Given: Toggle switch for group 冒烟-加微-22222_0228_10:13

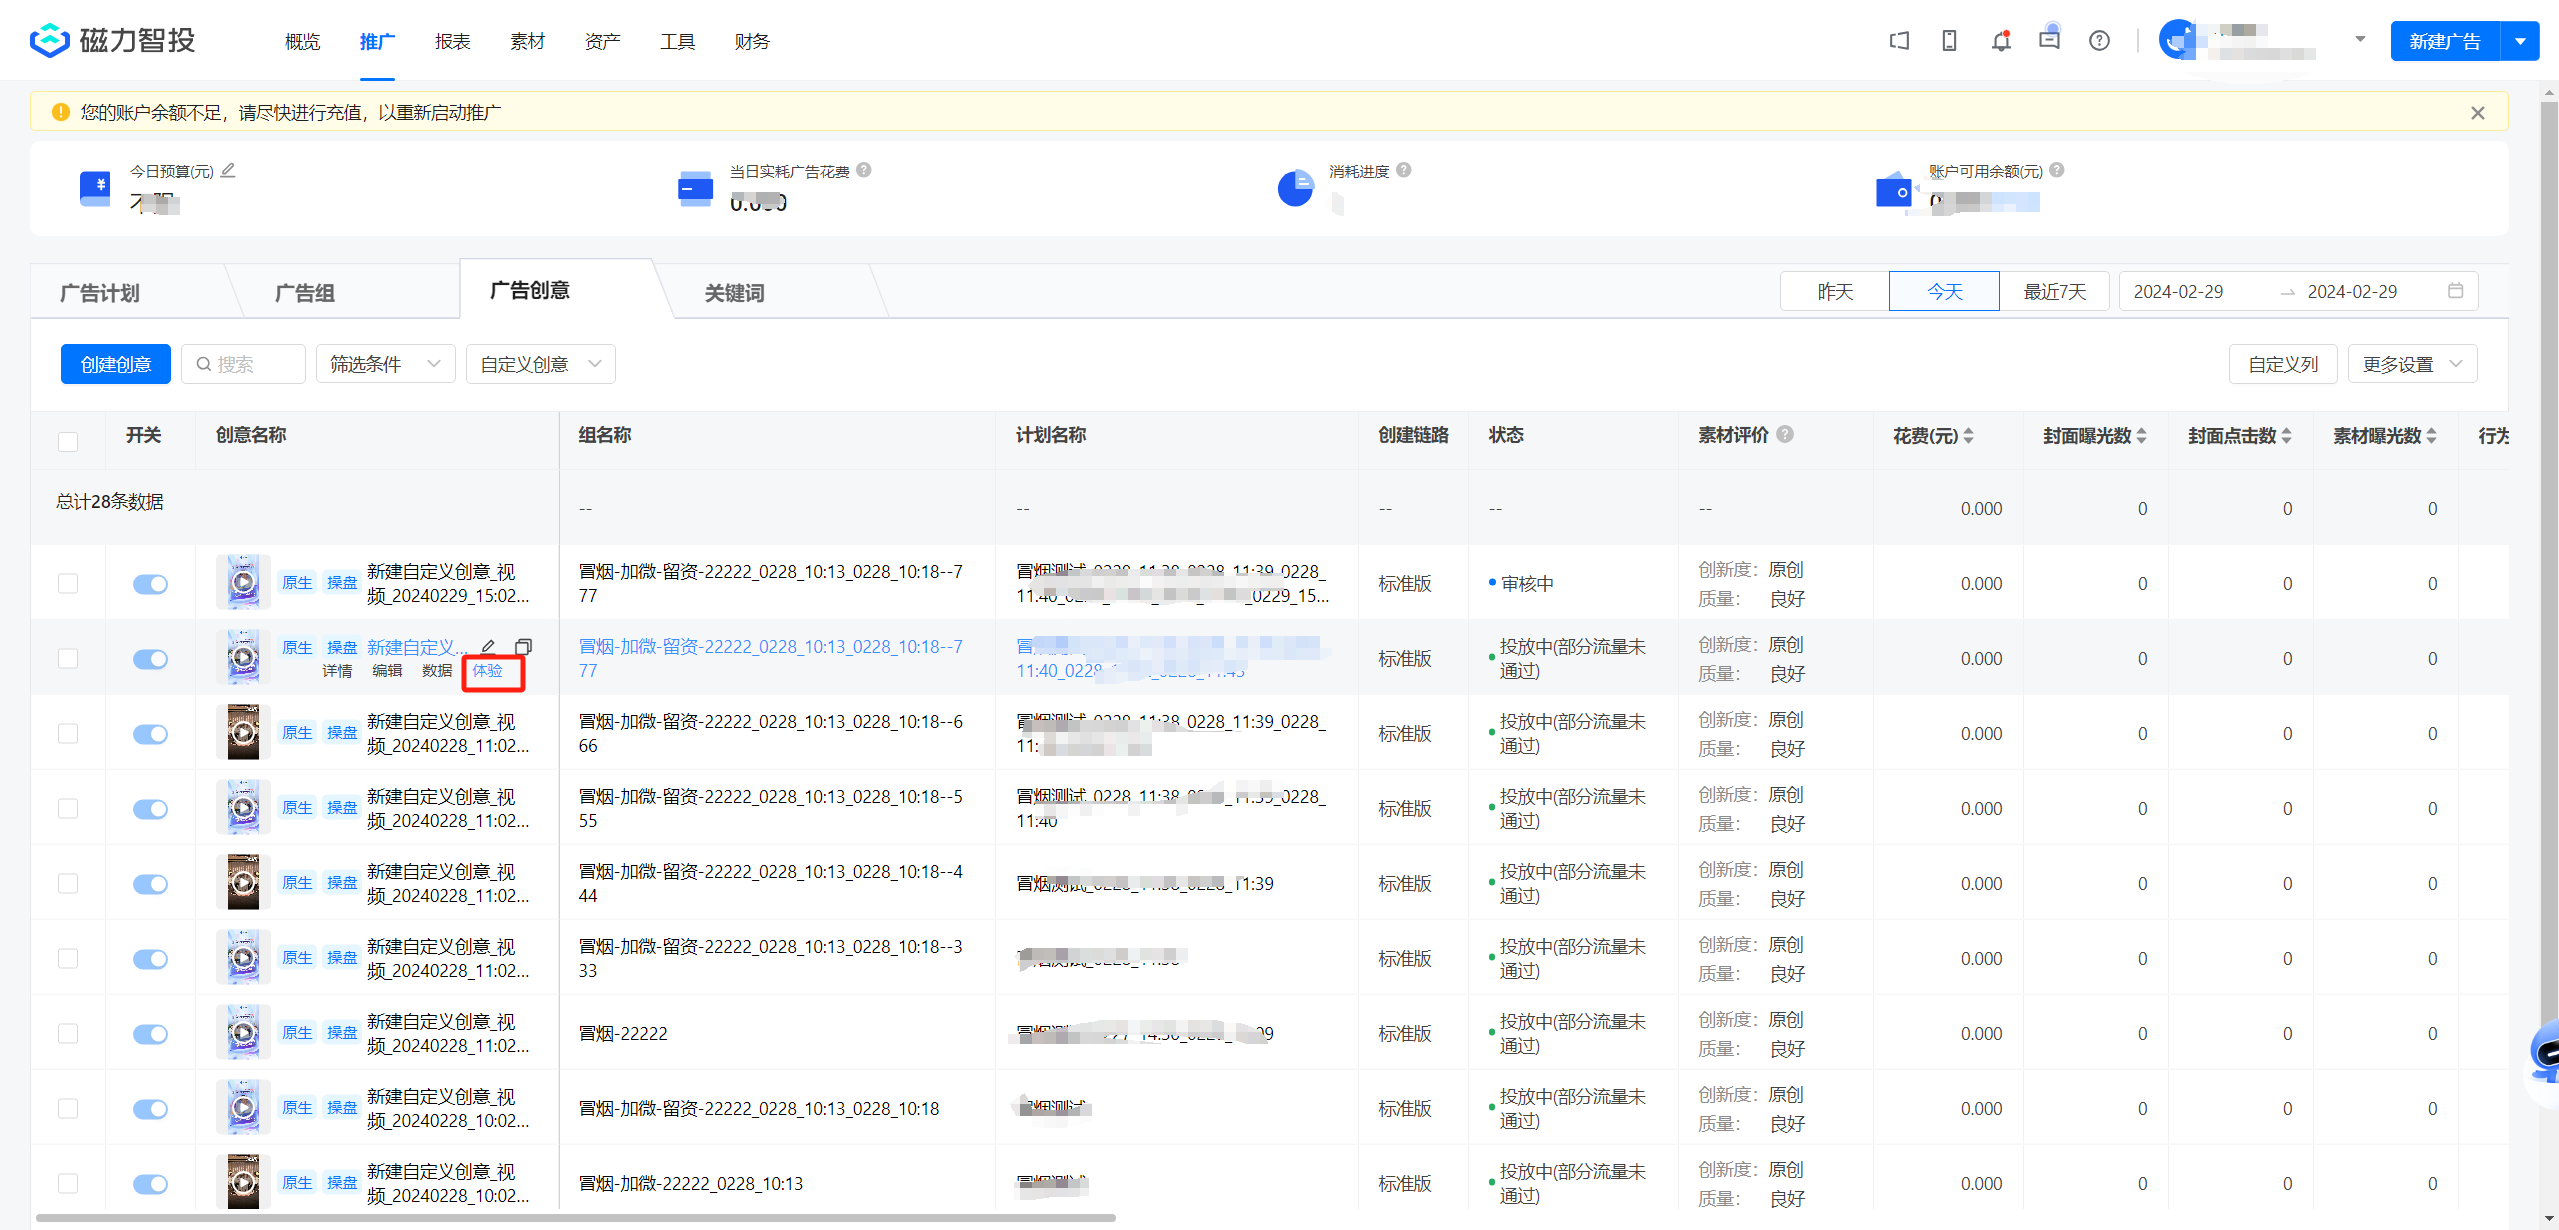Looking at the screenshot, I should pyautogui.click(x=150, y=1184).
